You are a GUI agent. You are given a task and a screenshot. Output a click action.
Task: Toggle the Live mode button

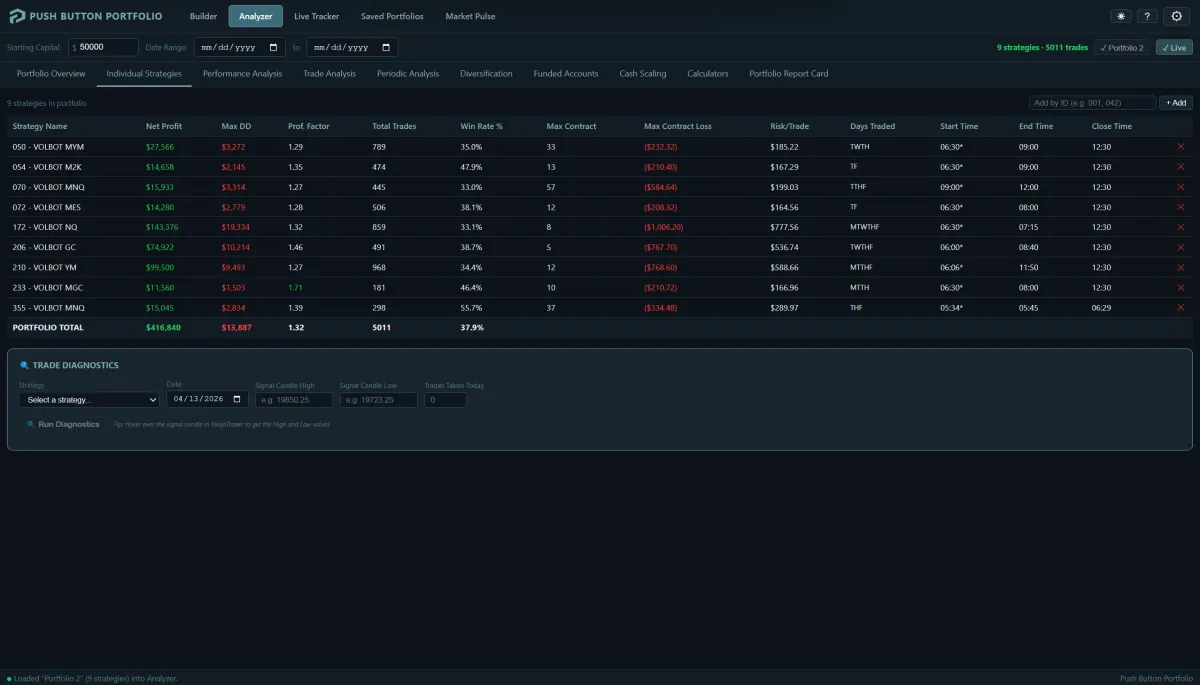click(1174, 47)
